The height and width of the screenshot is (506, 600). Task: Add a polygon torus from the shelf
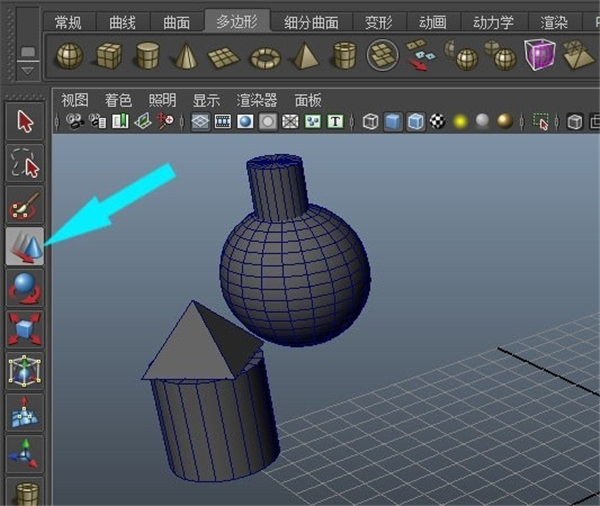tap(264, 56)
